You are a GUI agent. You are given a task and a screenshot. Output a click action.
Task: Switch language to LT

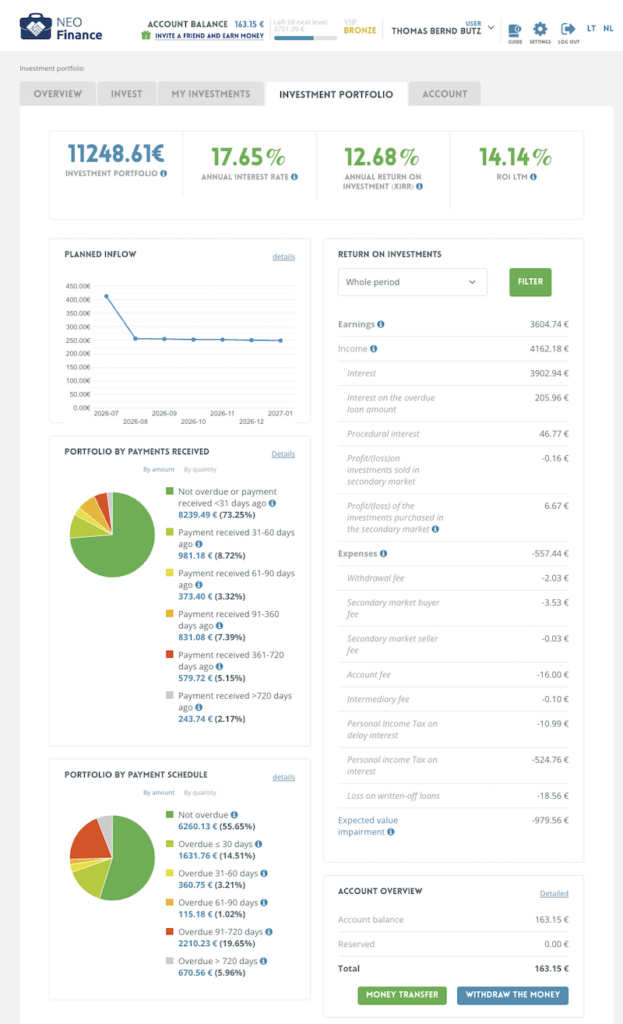coord(591,28)
